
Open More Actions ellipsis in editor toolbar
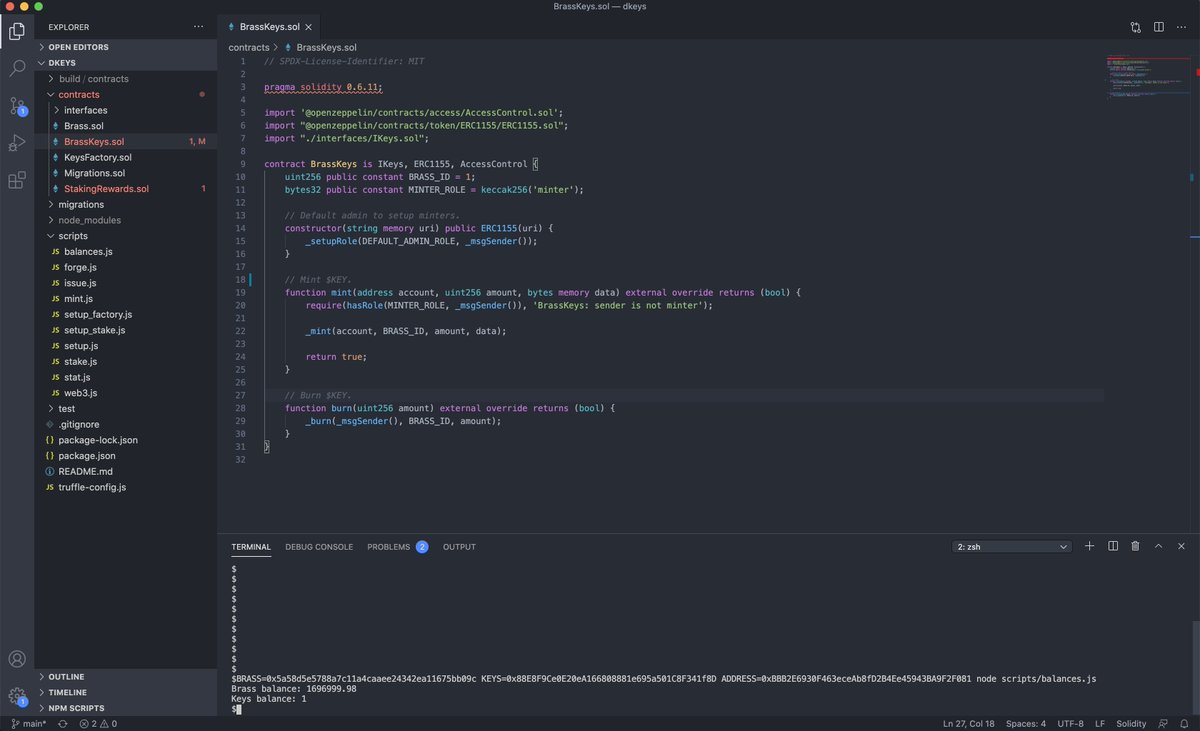coord(1182,27)
